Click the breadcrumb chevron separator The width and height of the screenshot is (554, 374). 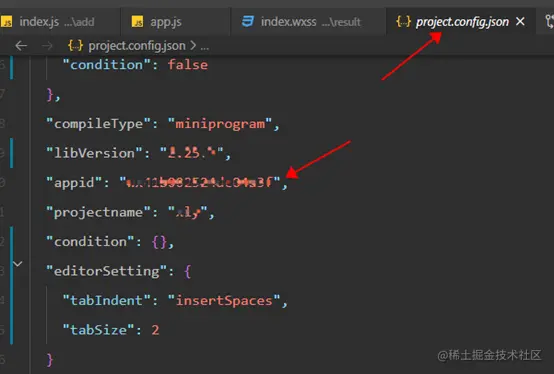click(x=193, y=46)
